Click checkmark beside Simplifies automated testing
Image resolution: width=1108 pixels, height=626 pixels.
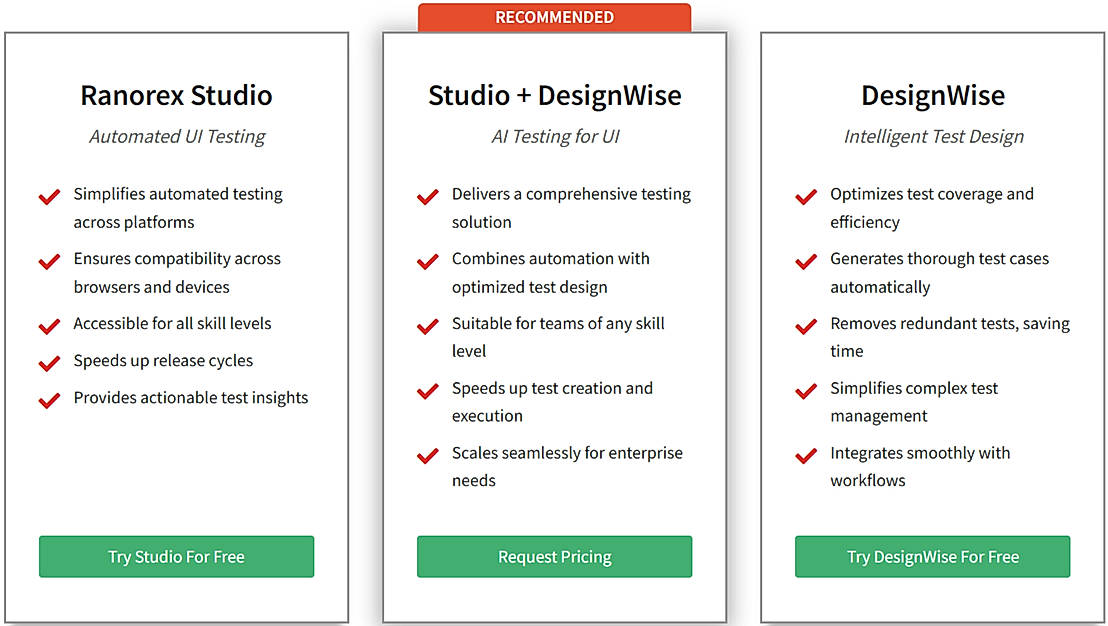coord(50,197)
